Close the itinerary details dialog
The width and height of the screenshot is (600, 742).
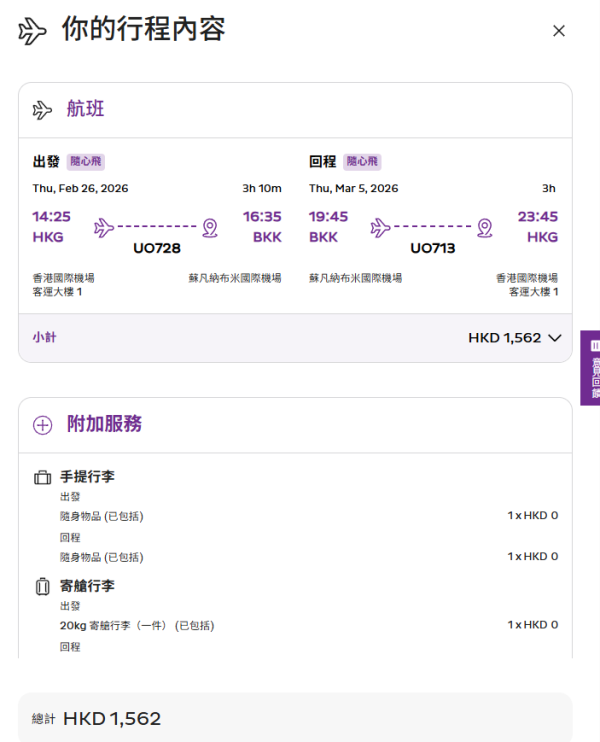(x=559, y=31)
